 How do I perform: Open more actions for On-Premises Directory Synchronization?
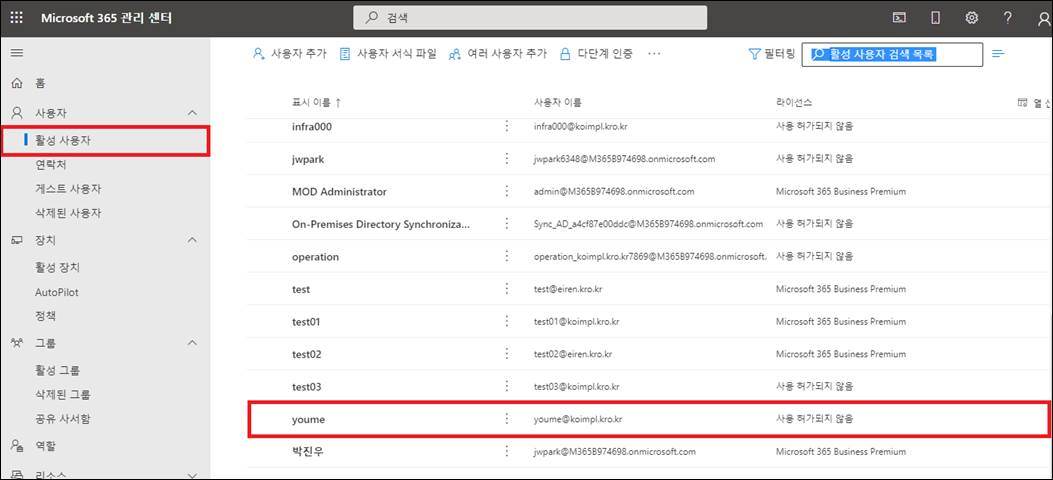point(507,224)
